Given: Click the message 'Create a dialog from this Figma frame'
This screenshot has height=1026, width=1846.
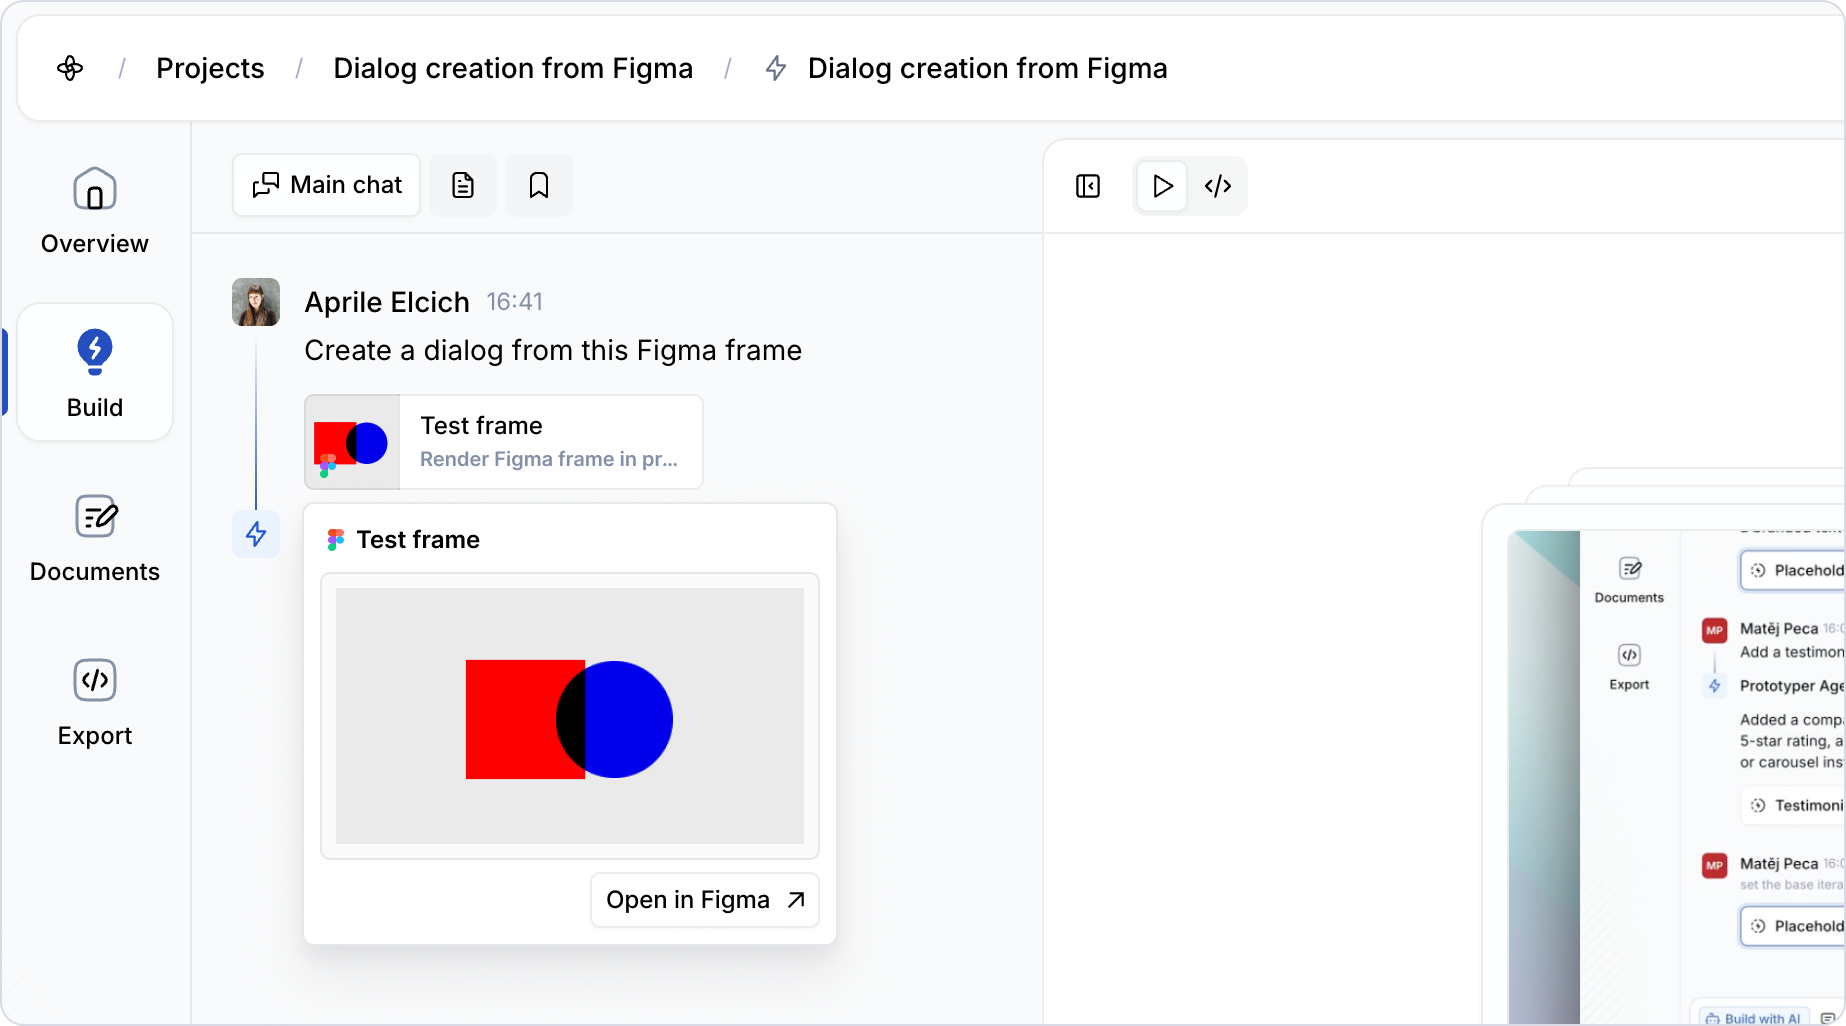Looking at the screenshot, I should (553, 350).
